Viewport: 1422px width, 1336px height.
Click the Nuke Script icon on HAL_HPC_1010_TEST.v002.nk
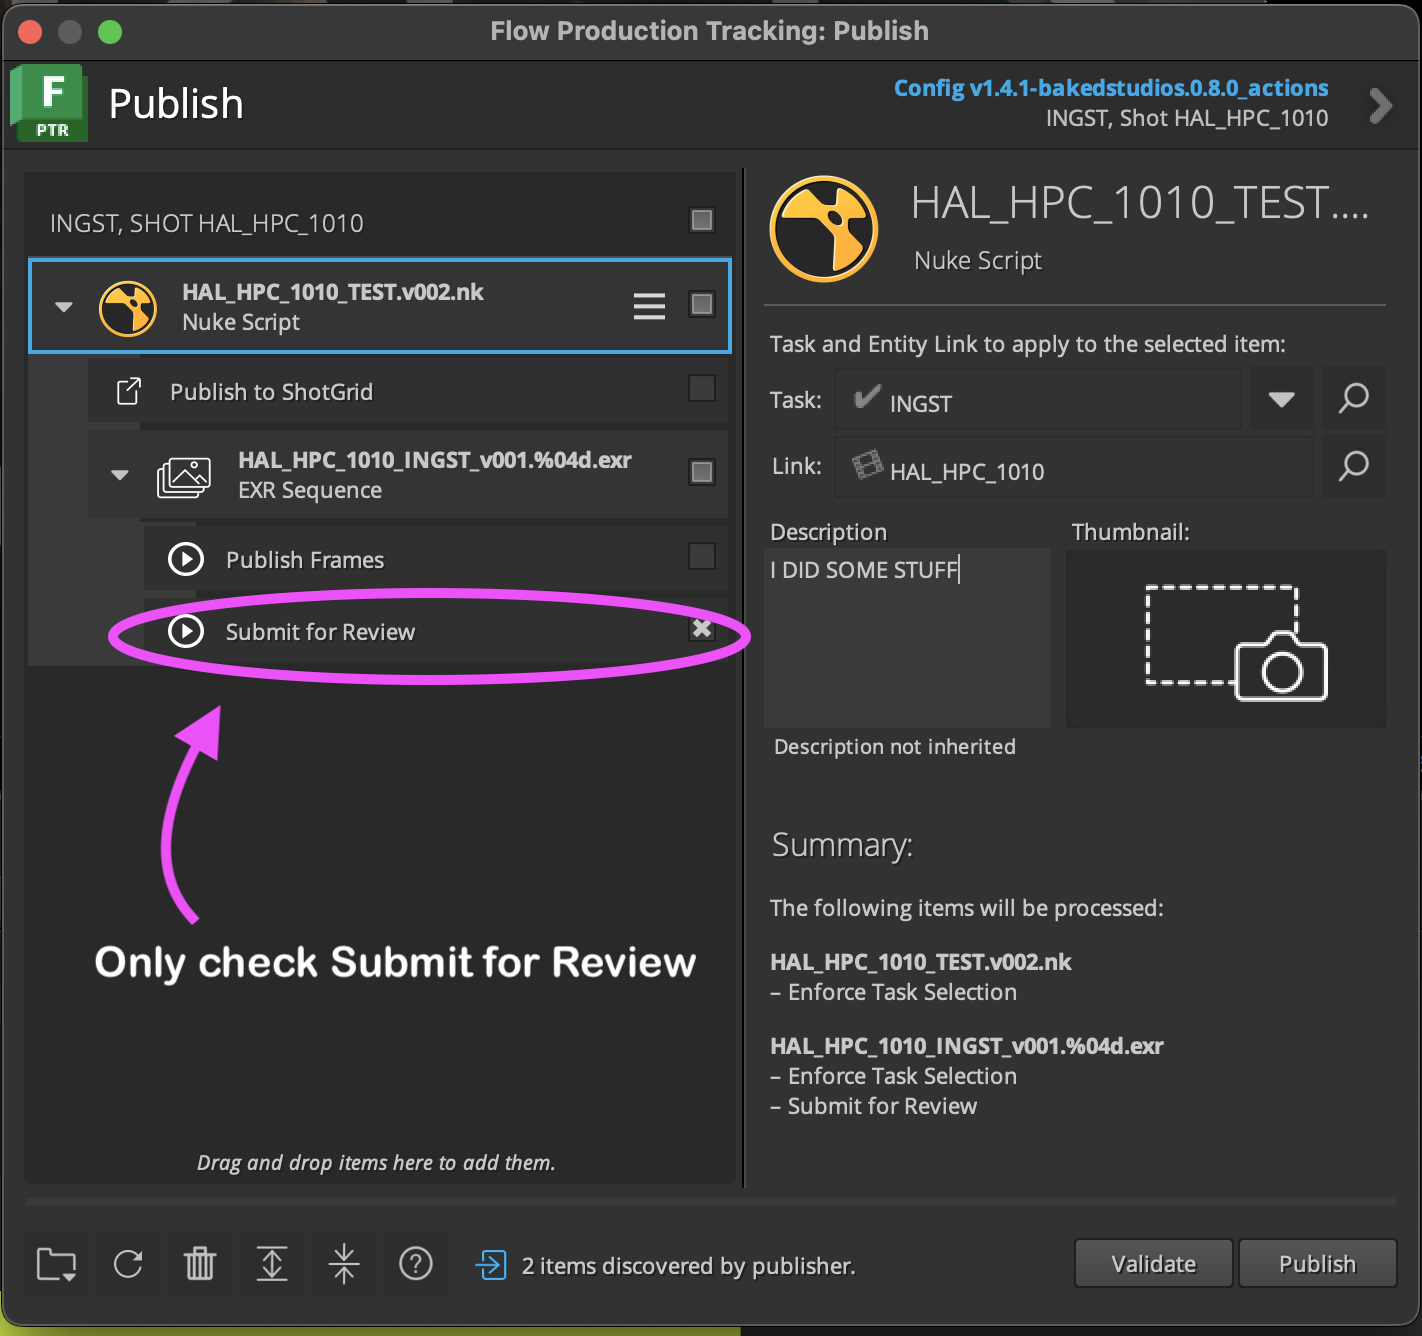coord(127,308)
